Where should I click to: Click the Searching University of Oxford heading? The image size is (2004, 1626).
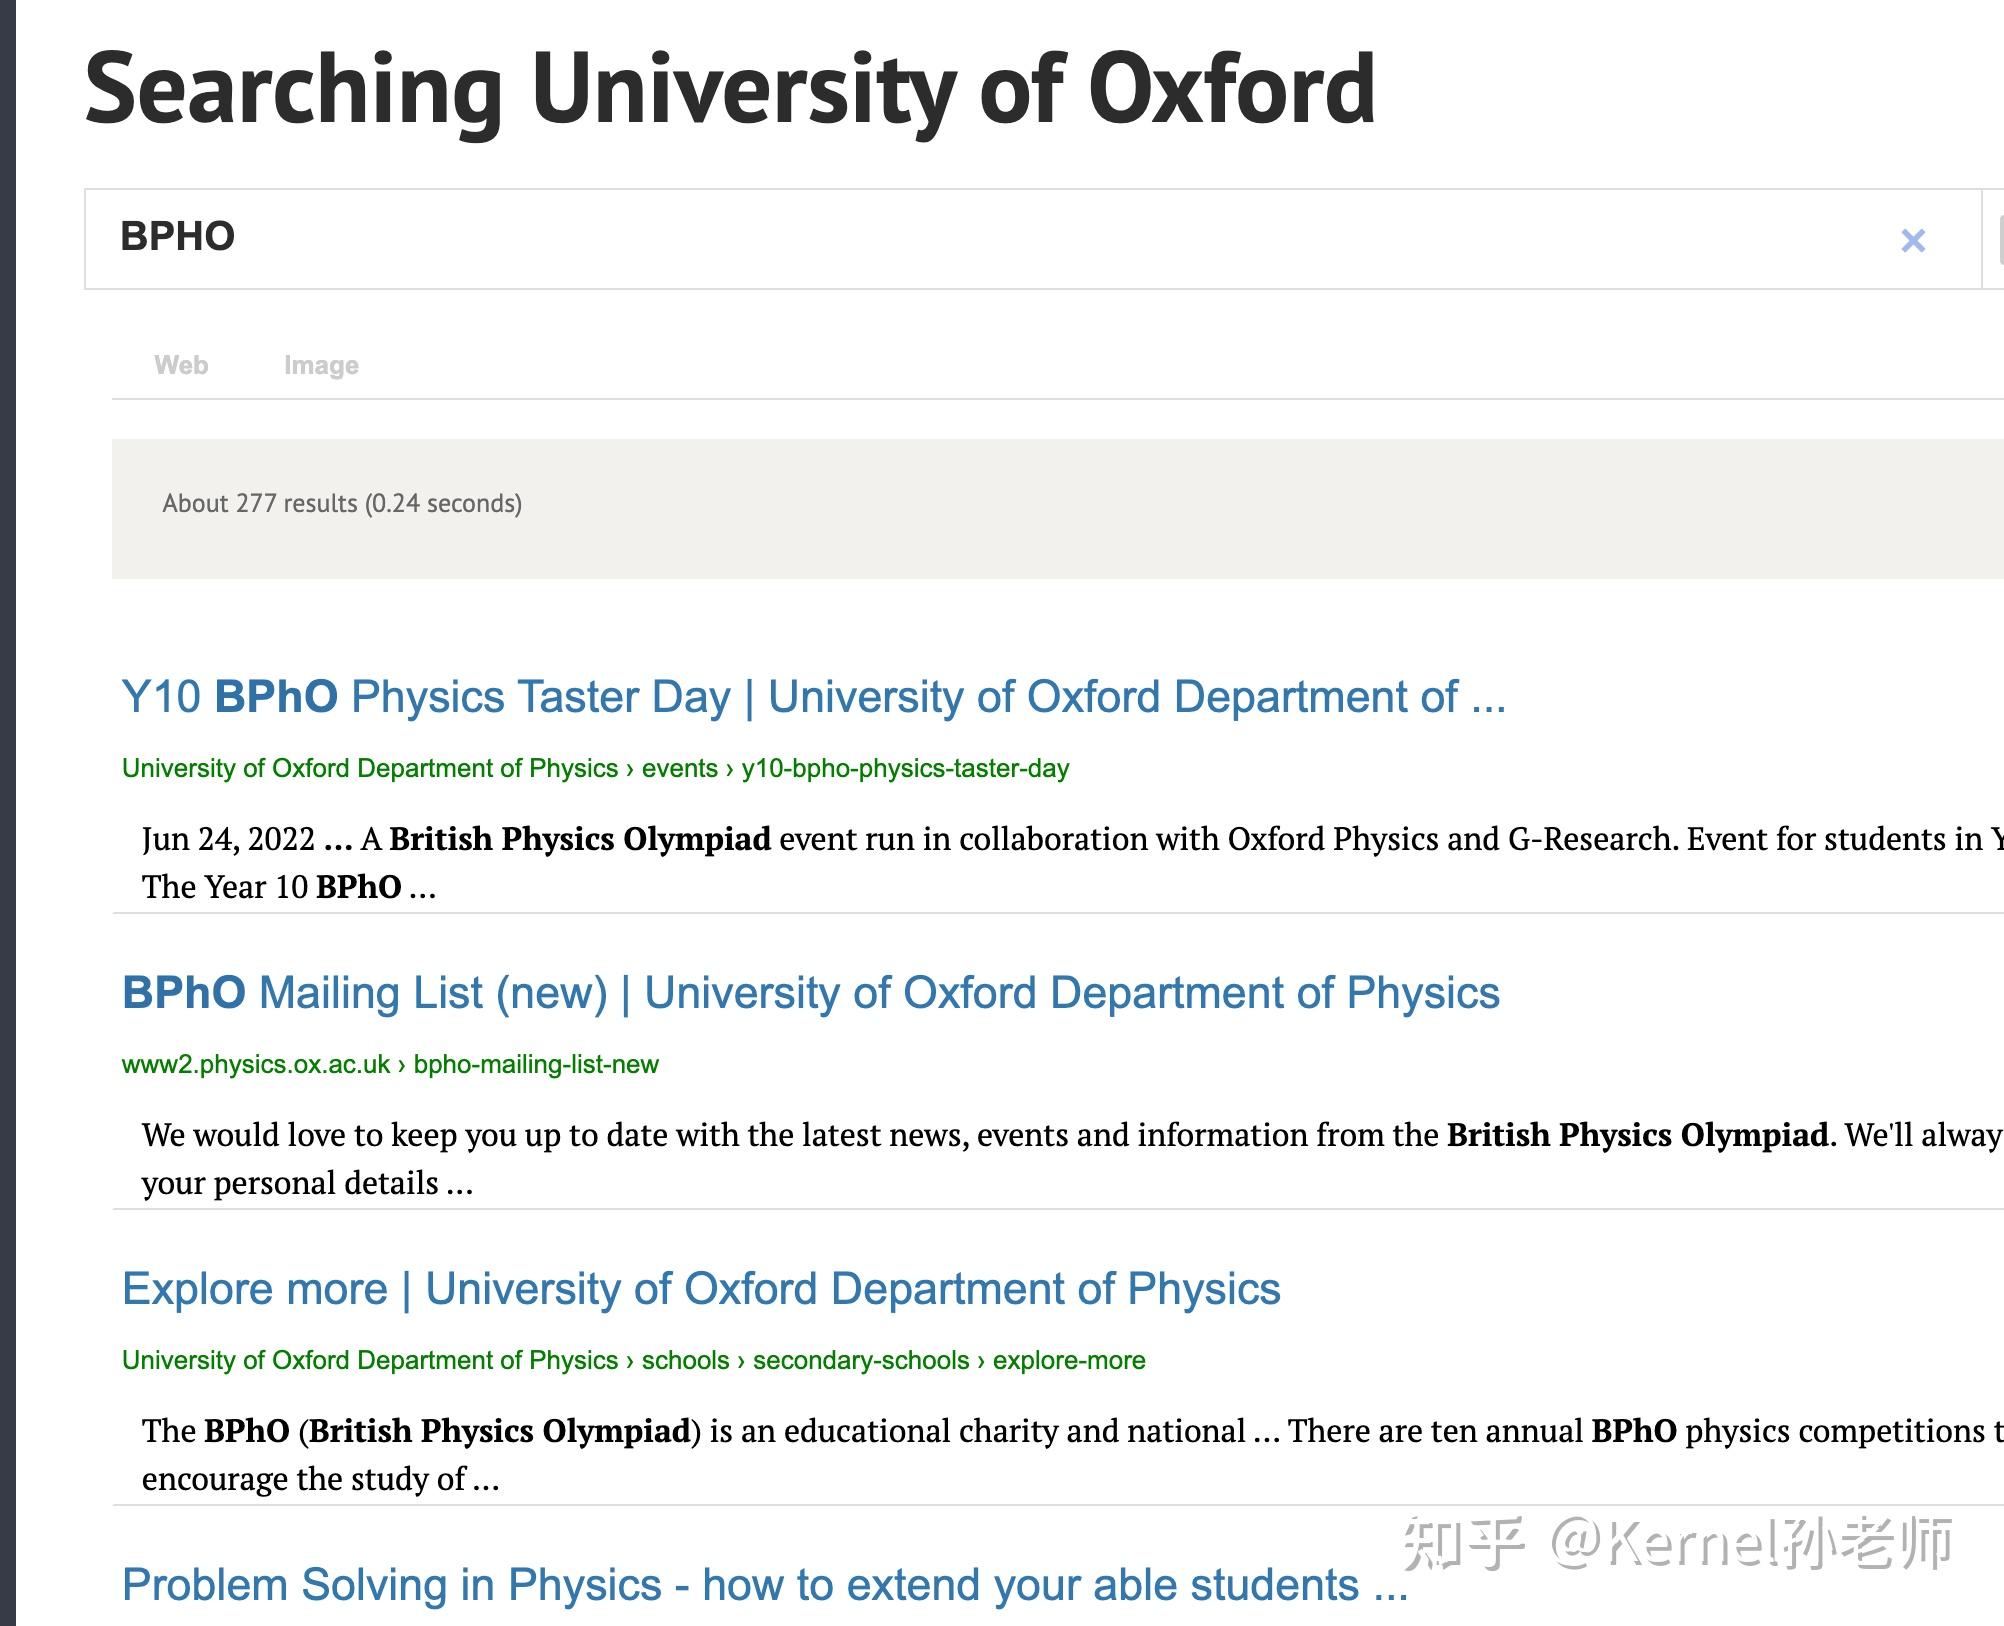click(730, 90)
